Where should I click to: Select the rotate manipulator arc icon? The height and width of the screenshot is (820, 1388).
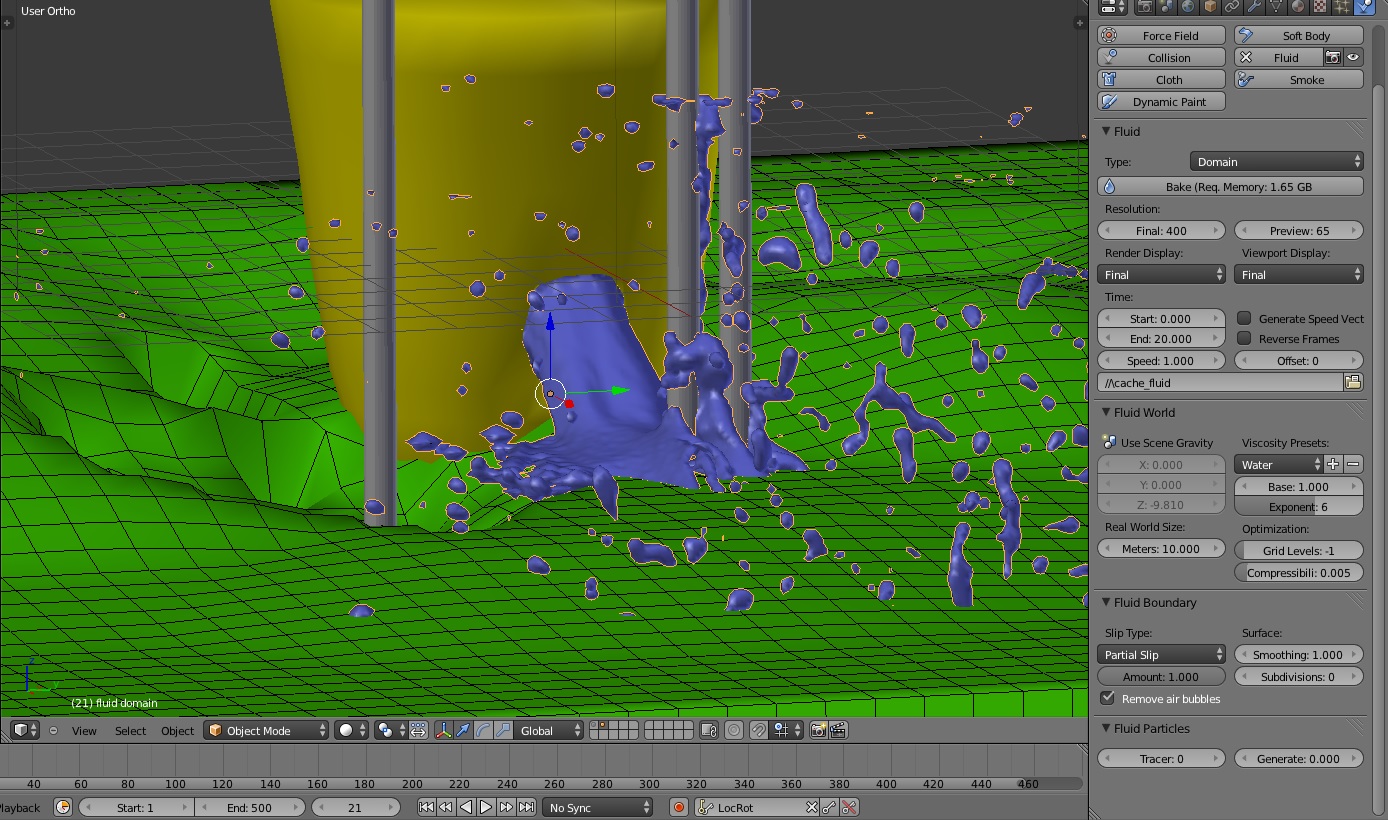pos(482,730)
